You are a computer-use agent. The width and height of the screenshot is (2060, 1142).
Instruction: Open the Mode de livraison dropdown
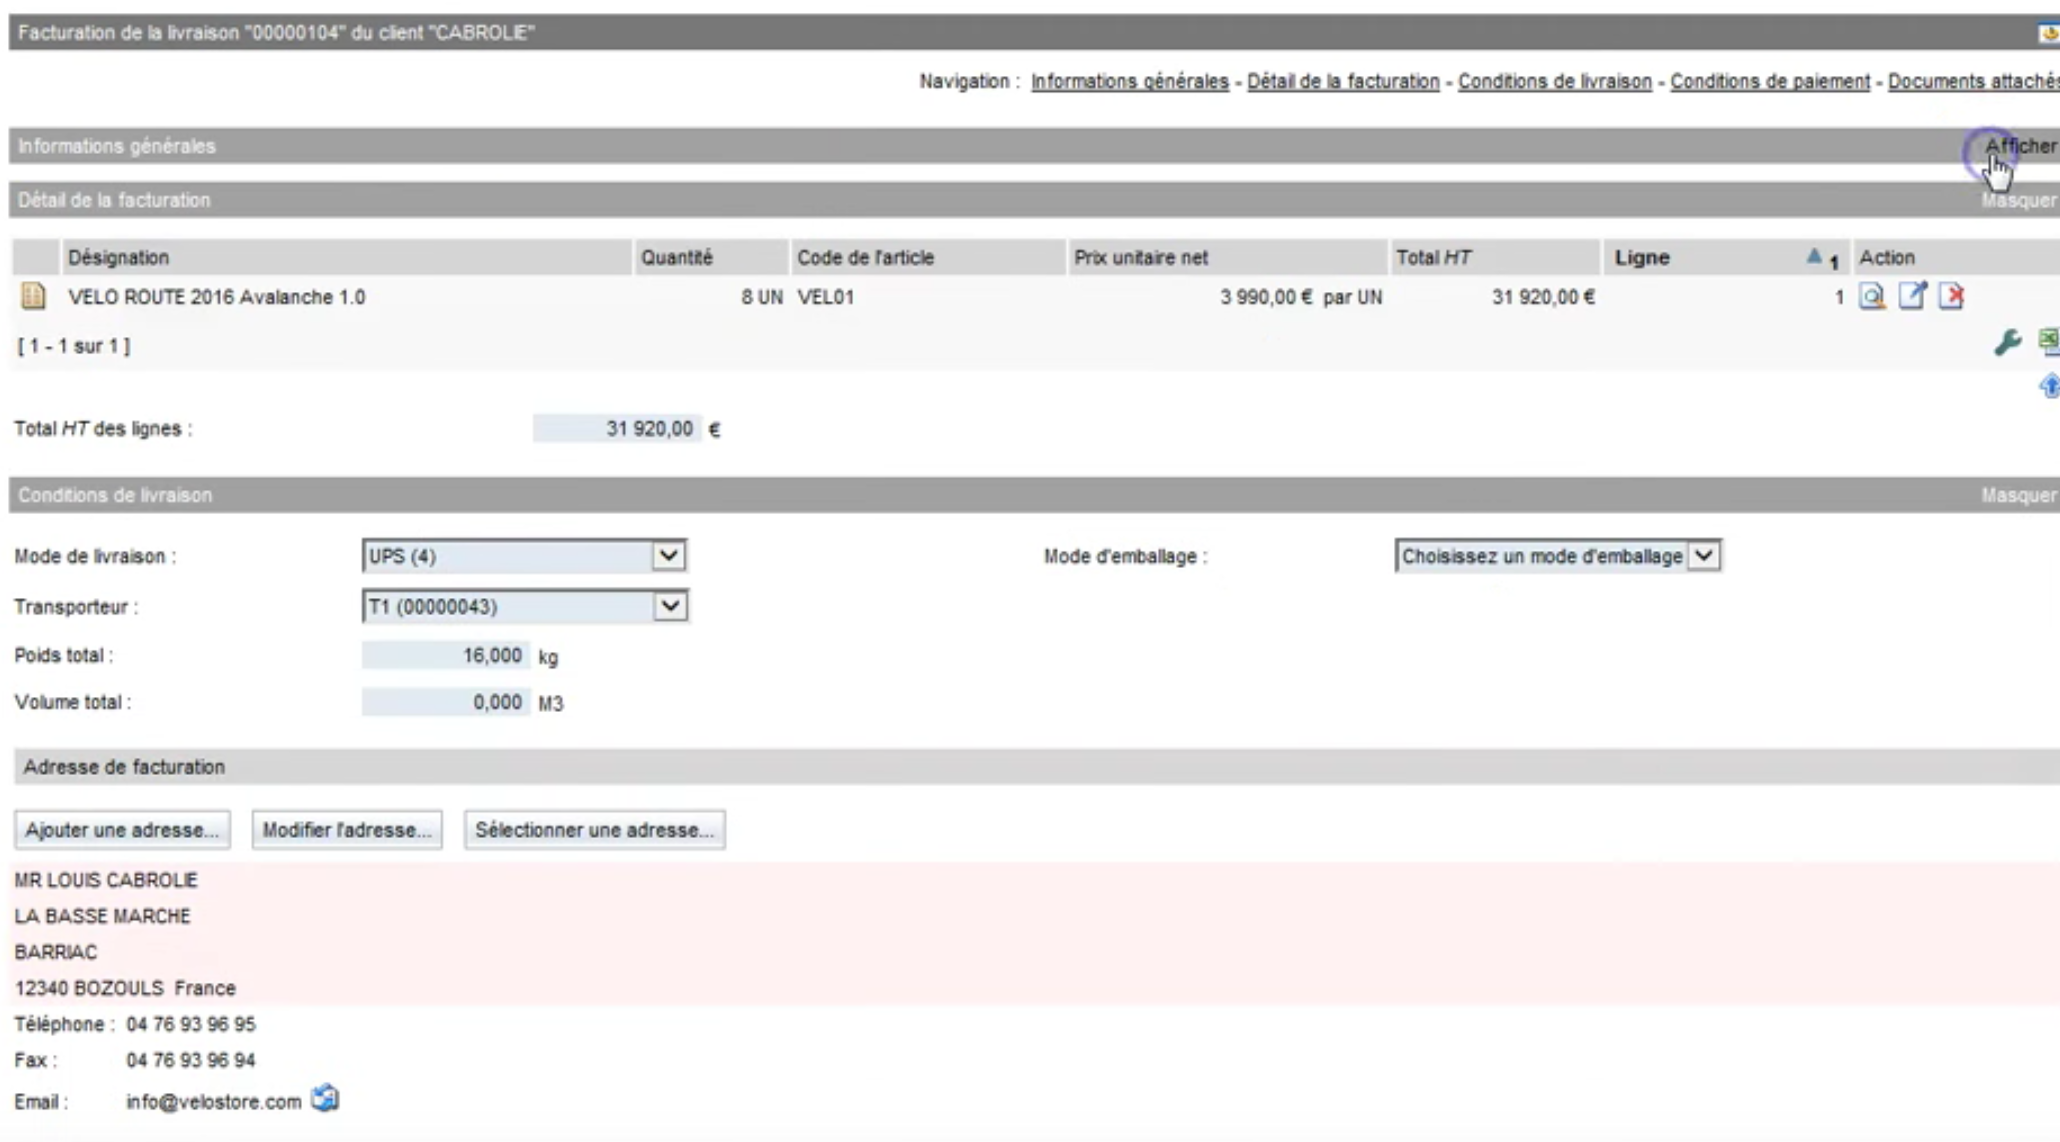(x=668, y=556)
